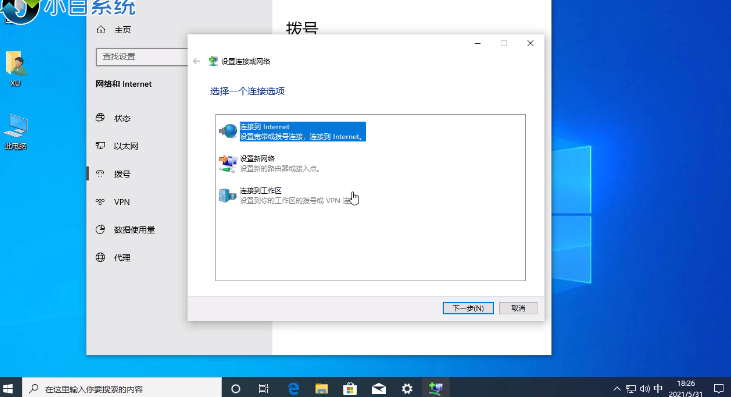Click the network tray icon
The height and width of the screenshot is (397, 731).
click(631, 389)
